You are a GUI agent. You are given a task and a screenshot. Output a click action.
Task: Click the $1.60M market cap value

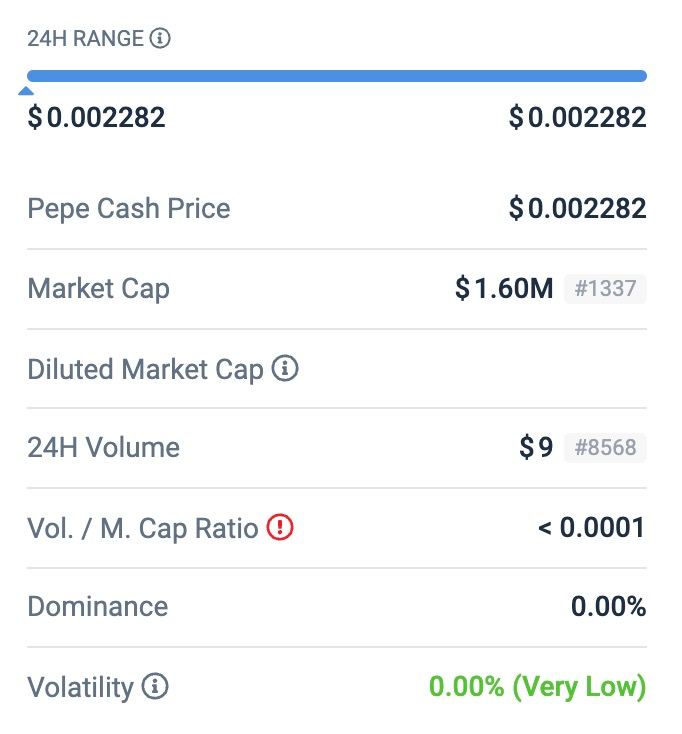click(504, 288)
